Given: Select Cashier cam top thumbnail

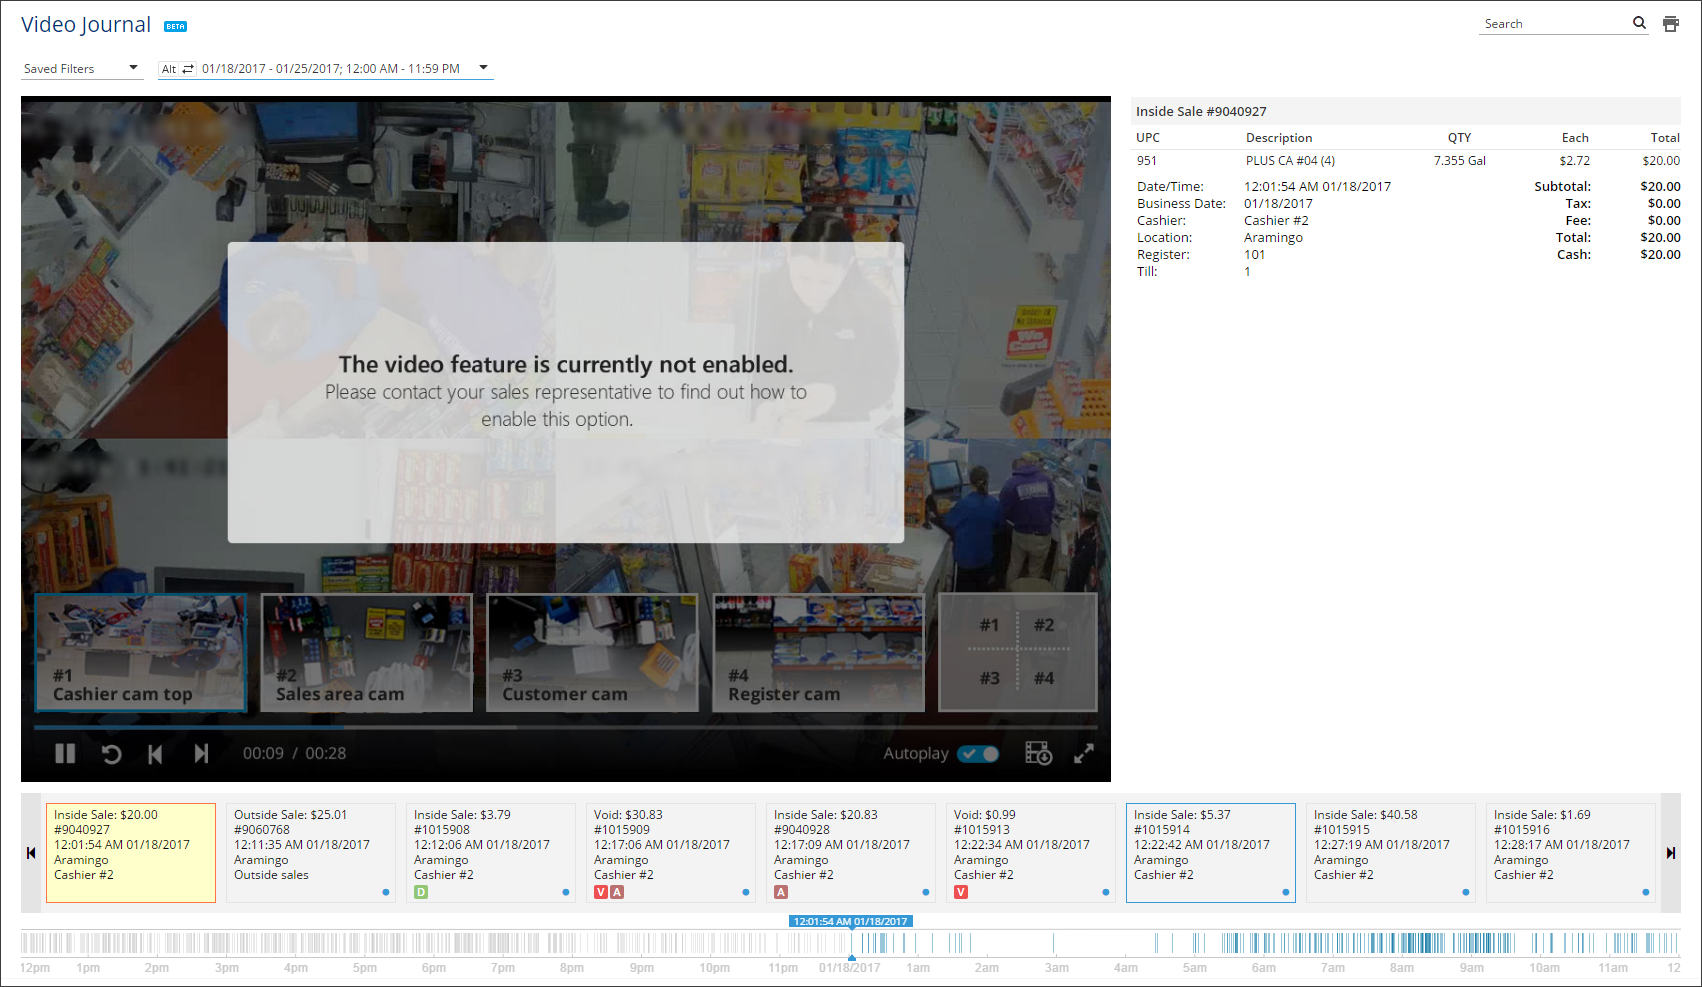Looking at the screenshot, I should coord(141,653).
